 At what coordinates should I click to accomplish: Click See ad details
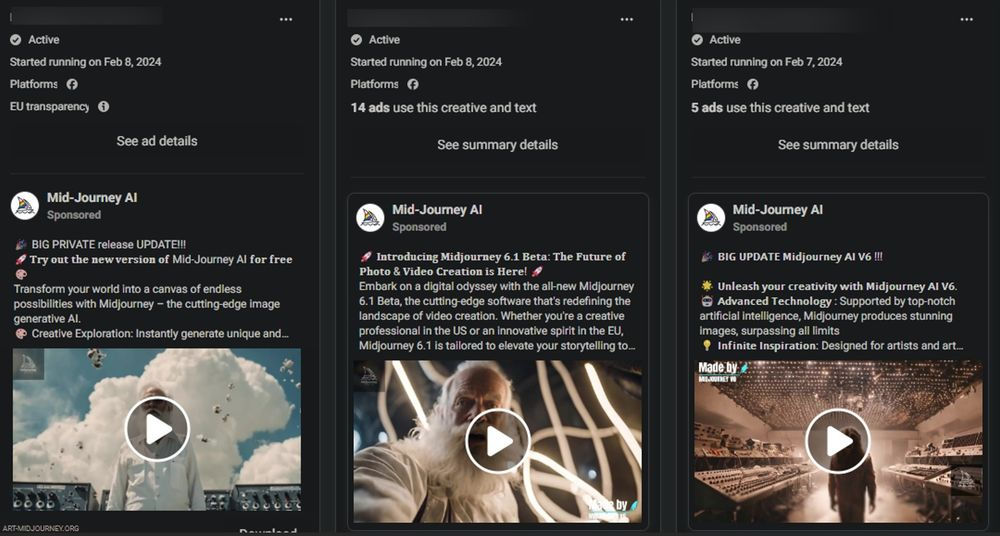pos(157,141)
